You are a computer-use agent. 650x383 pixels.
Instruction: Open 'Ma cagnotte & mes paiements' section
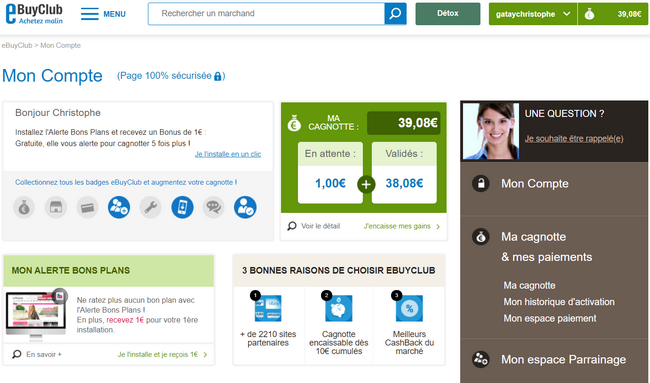point(546,247)
